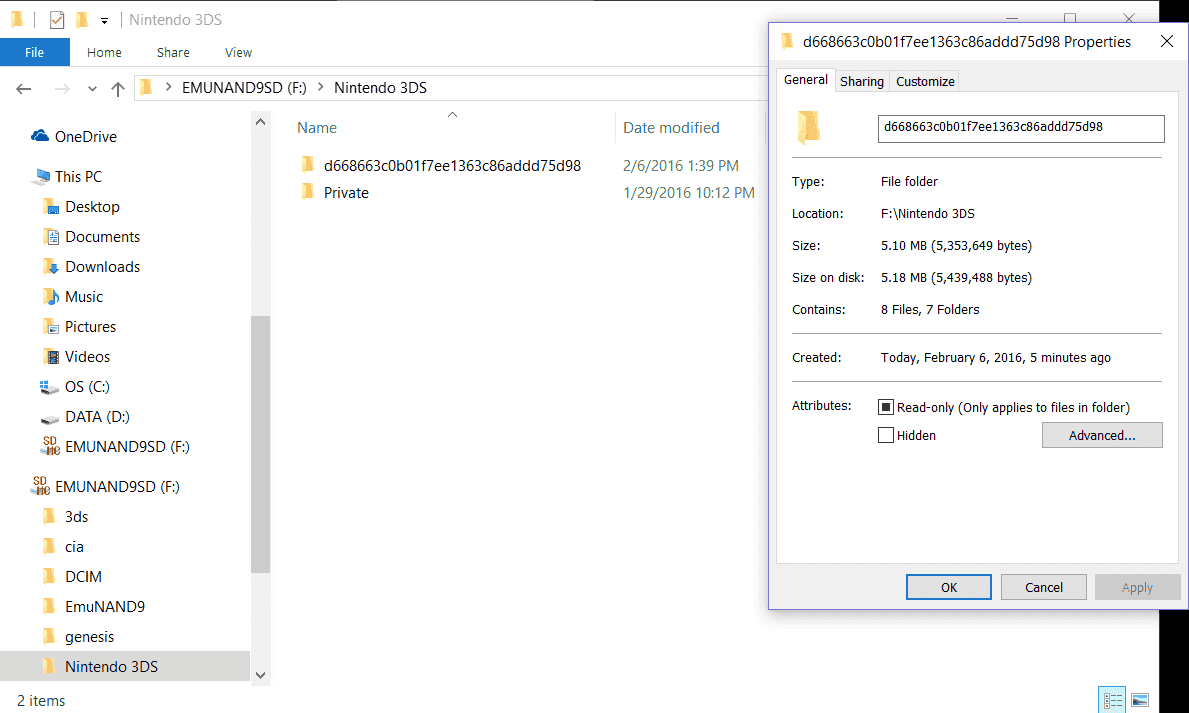
Task: Click the Videos filmstrip icon
Action: (x=51, y=356)
